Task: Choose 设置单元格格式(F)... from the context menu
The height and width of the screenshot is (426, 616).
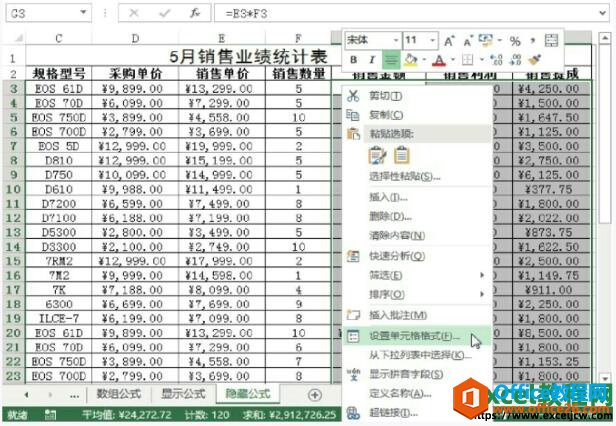Action: 417,336
